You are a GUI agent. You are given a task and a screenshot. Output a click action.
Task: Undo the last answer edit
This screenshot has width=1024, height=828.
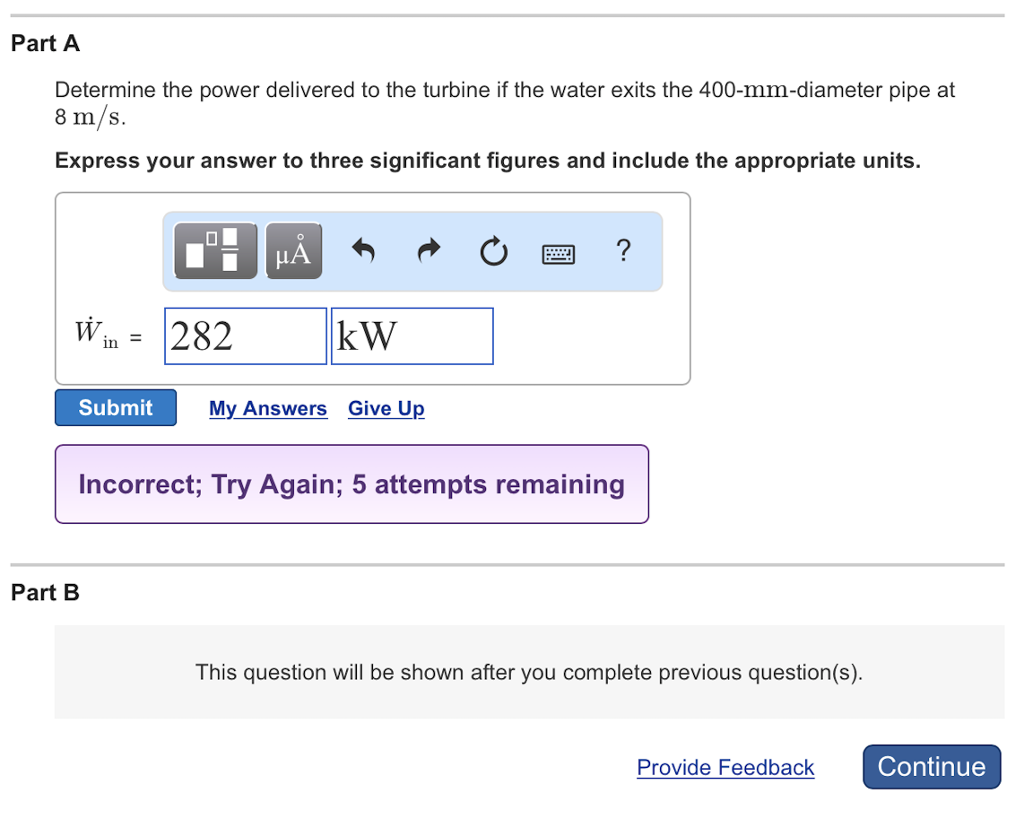click(x=363, y=250)
